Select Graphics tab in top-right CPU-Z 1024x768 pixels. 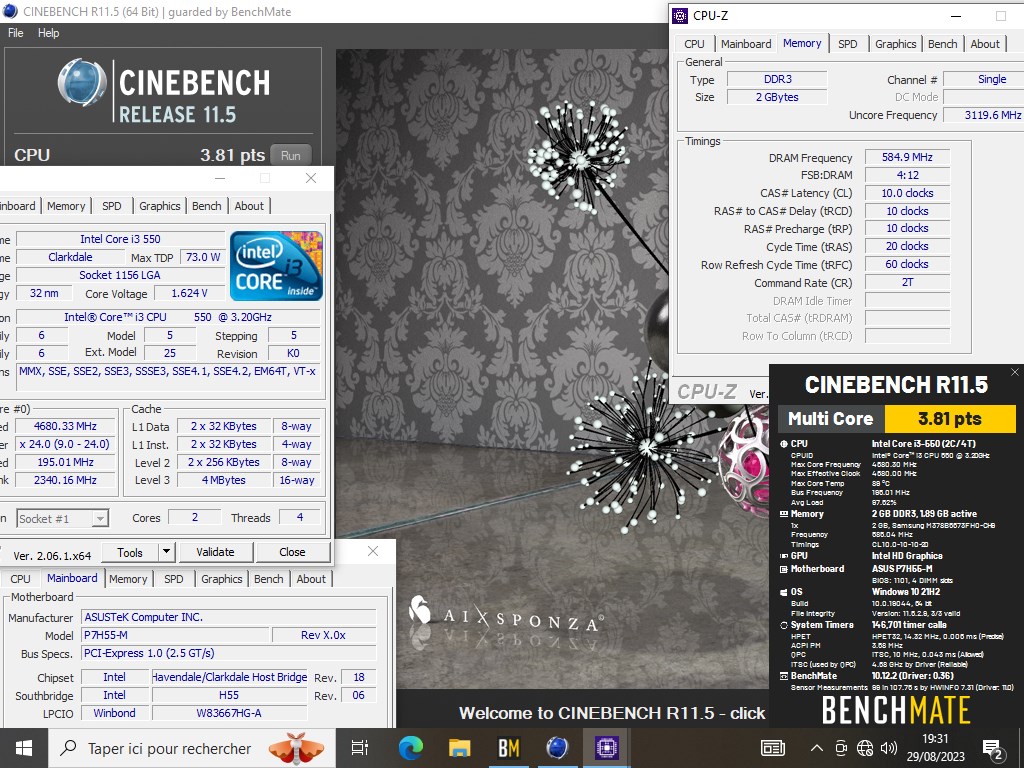895,44
